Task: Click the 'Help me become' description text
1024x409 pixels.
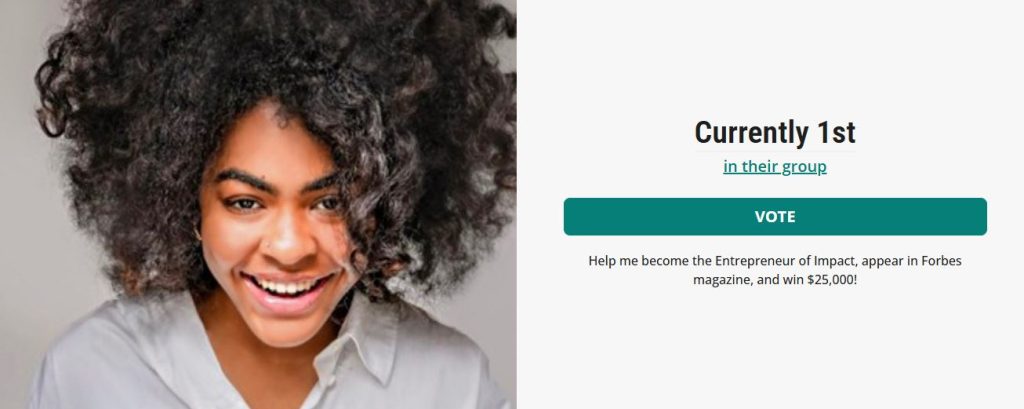Action: pos(775,270)
